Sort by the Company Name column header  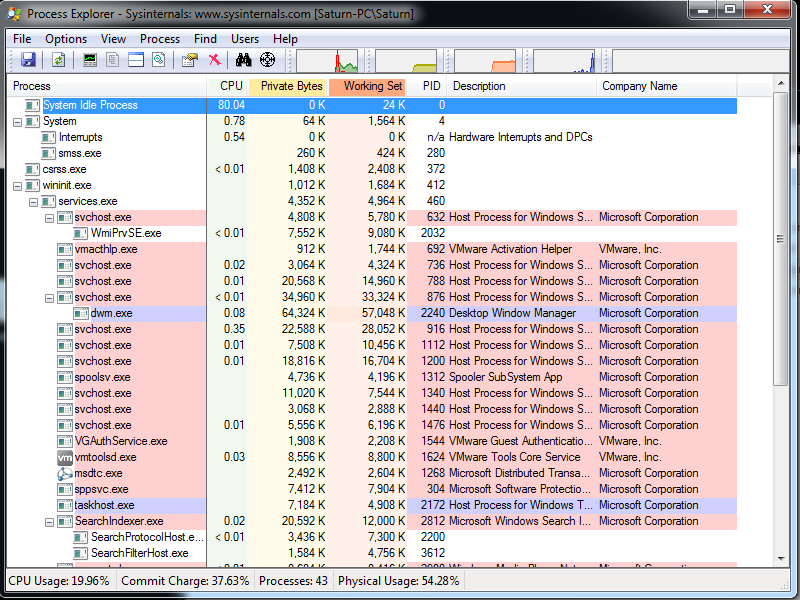click(x=667, y=86)
